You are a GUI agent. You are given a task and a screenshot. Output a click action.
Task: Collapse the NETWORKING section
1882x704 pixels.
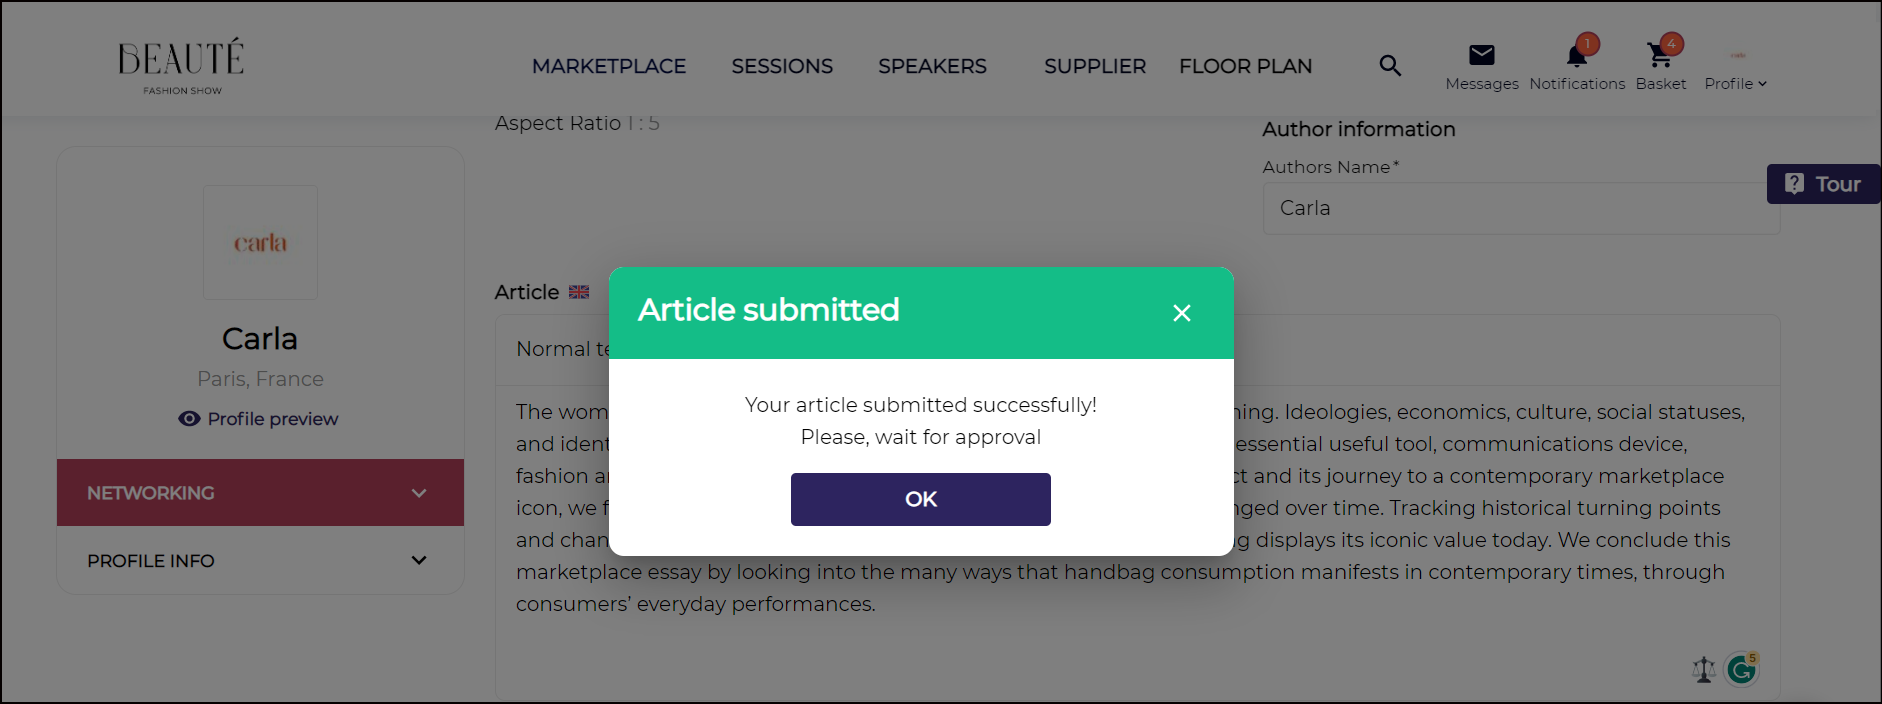coord(419,493)
